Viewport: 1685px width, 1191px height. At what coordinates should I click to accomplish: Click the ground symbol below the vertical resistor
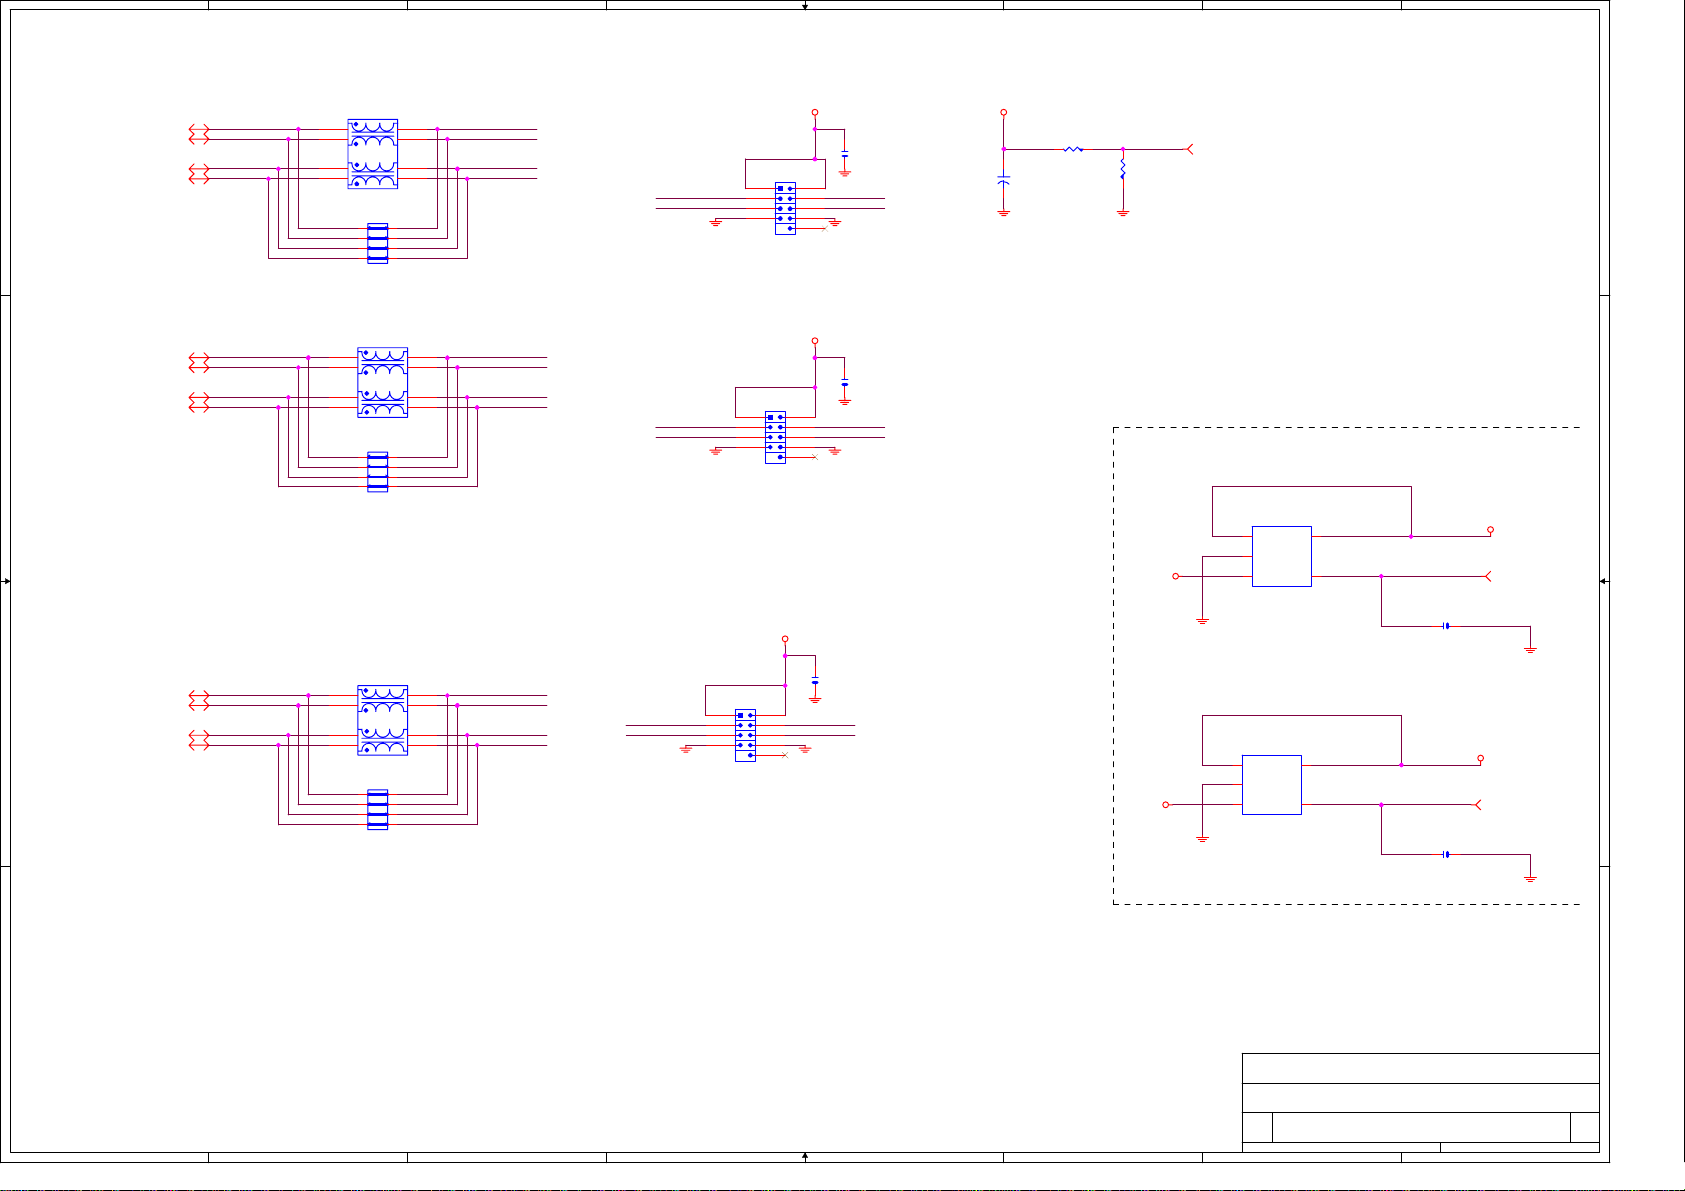click(x=1123, y=213)
